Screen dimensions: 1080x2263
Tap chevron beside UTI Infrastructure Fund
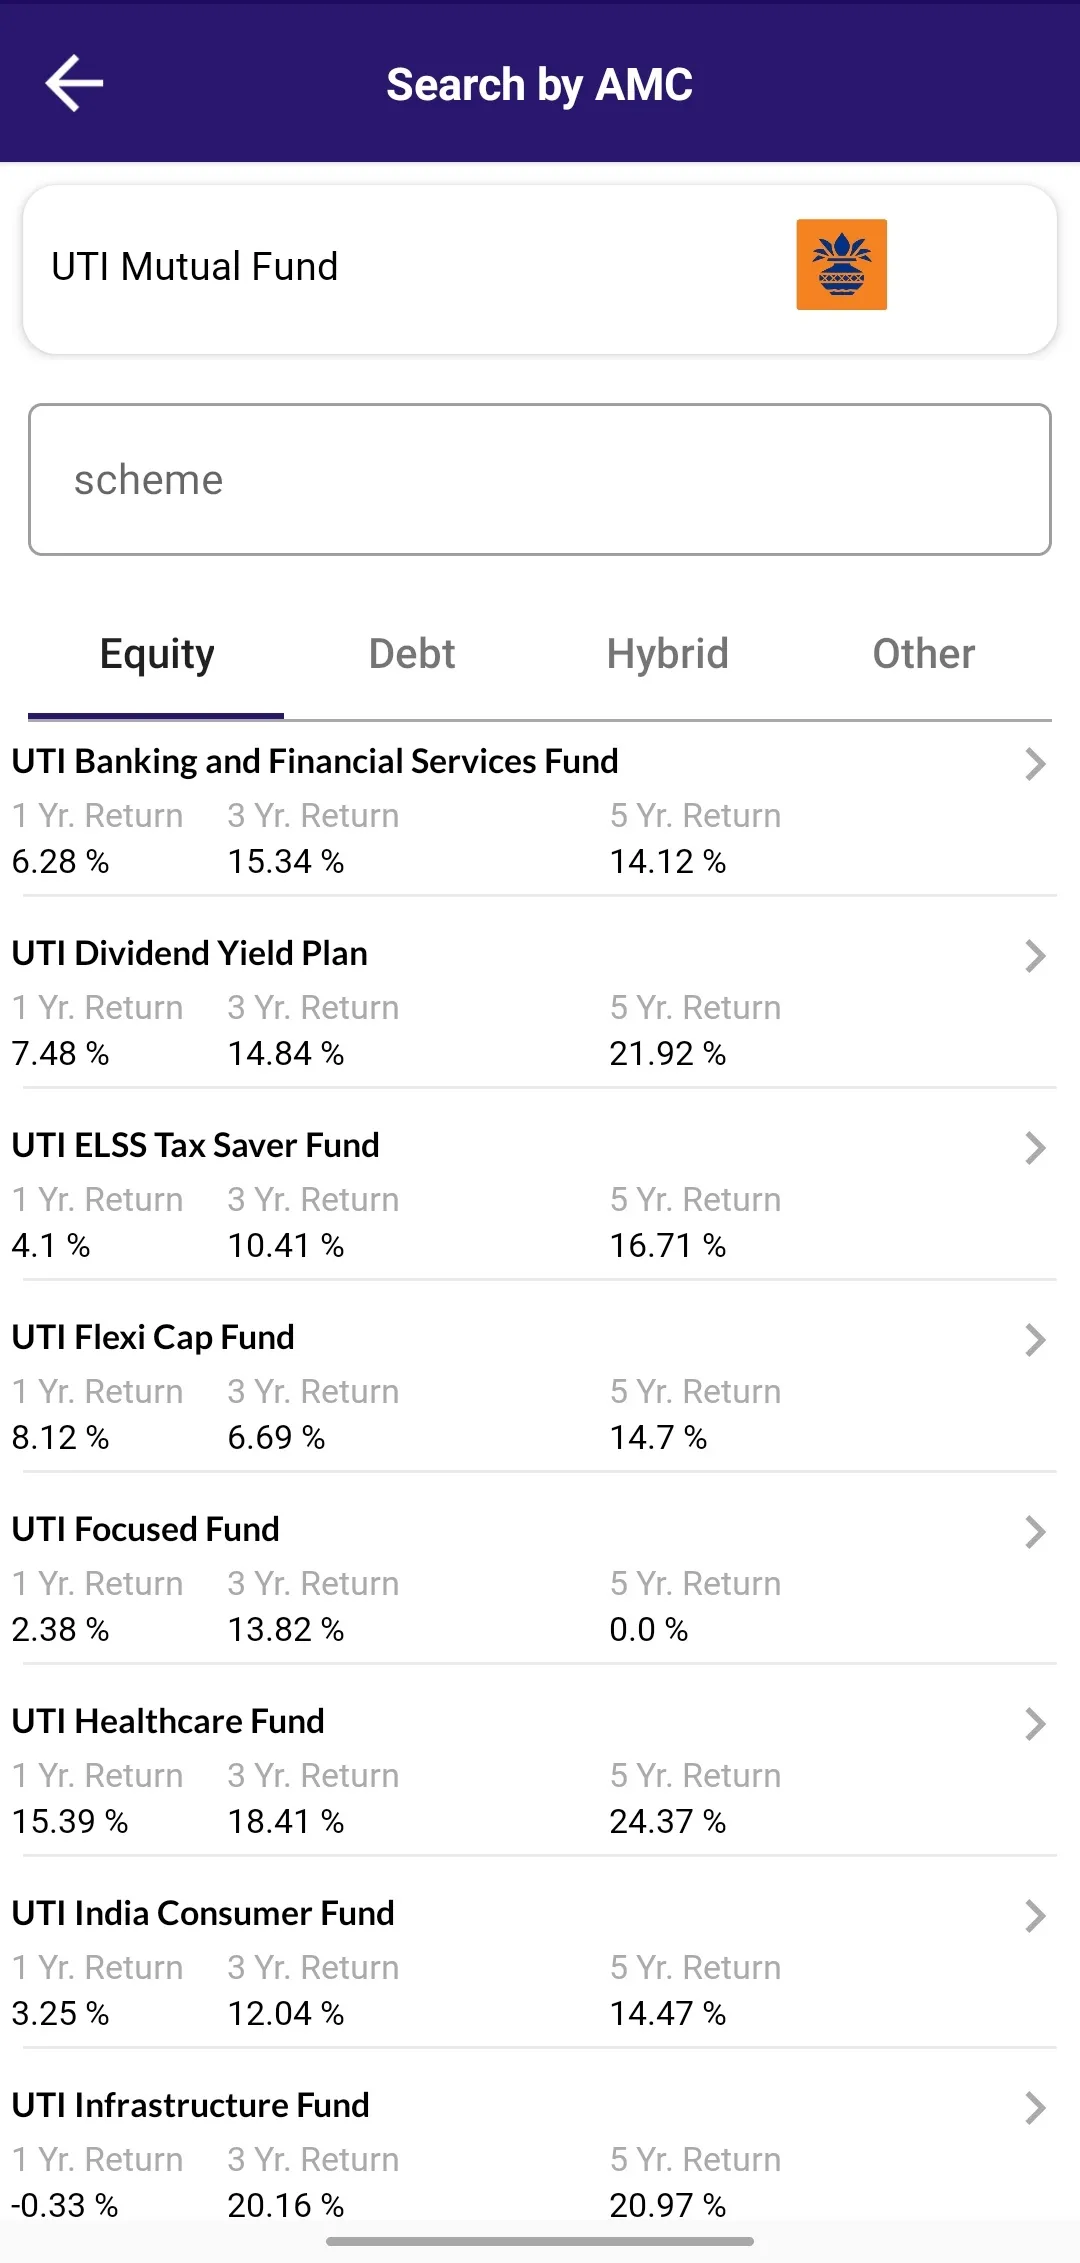[x=1035, y=2108]
